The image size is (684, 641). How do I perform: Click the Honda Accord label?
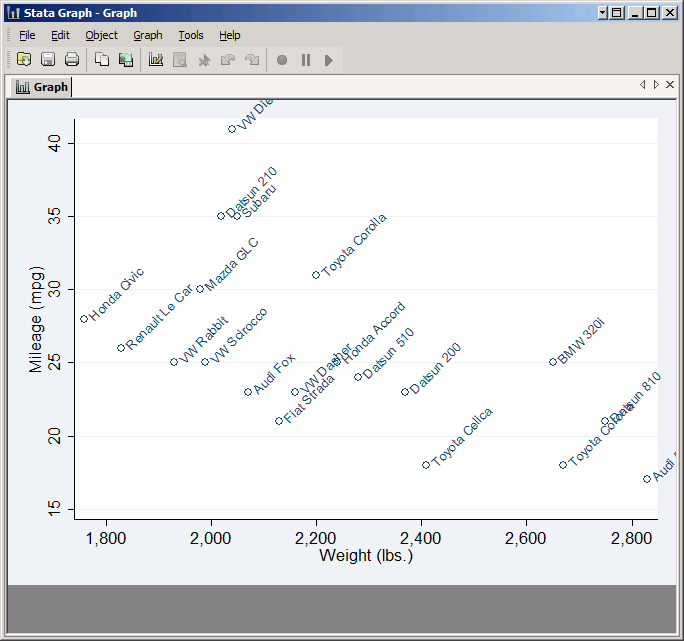coord(374,333)
